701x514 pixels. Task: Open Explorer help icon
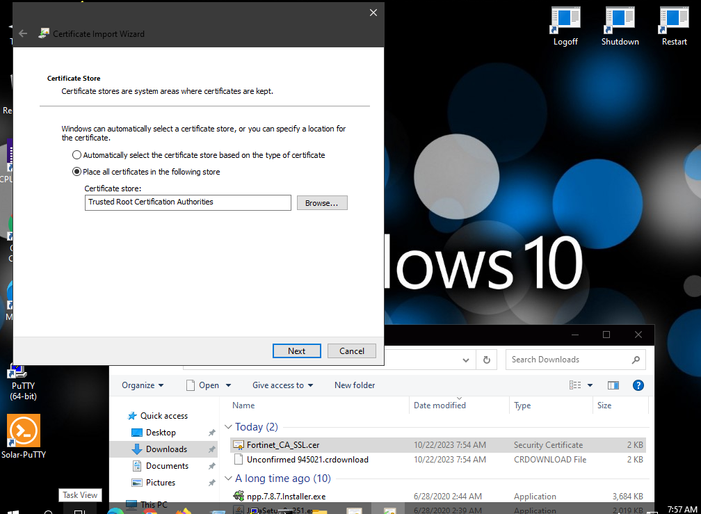pyautogui.click(x=638, y=385)
